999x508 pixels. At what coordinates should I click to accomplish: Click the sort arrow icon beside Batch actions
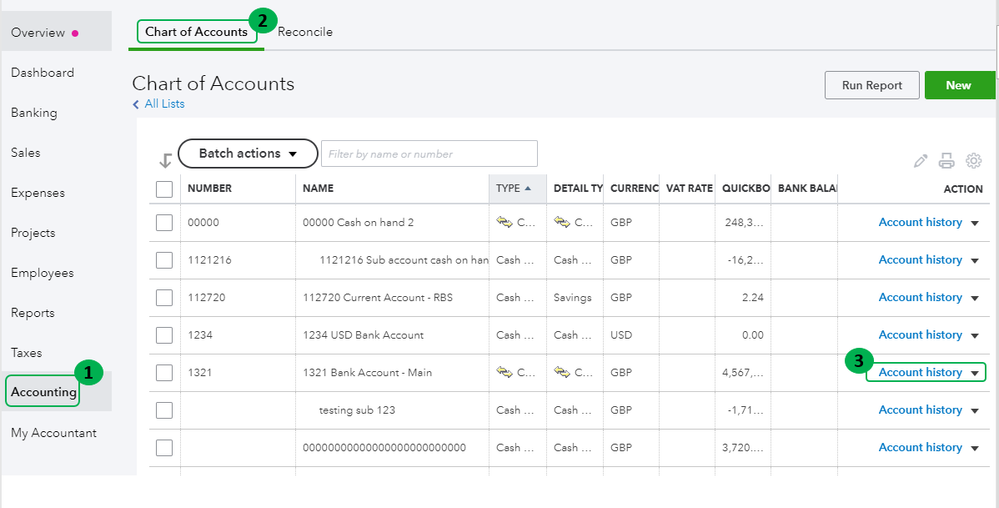165,160
